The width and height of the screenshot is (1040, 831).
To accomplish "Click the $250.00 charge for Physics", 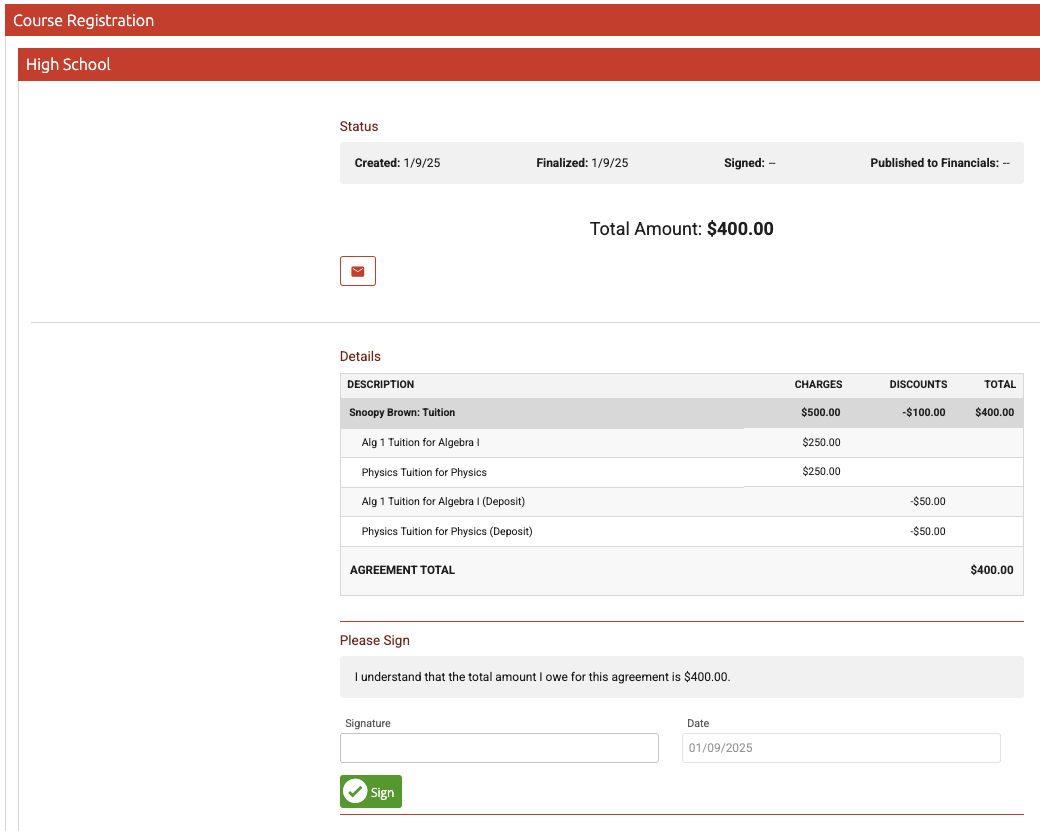I will tap(821, 472).
